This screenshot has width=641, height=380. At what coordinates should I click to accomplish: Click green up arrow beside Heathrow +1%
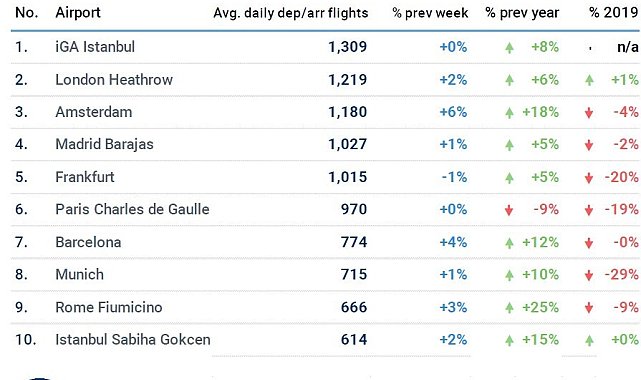589,80
